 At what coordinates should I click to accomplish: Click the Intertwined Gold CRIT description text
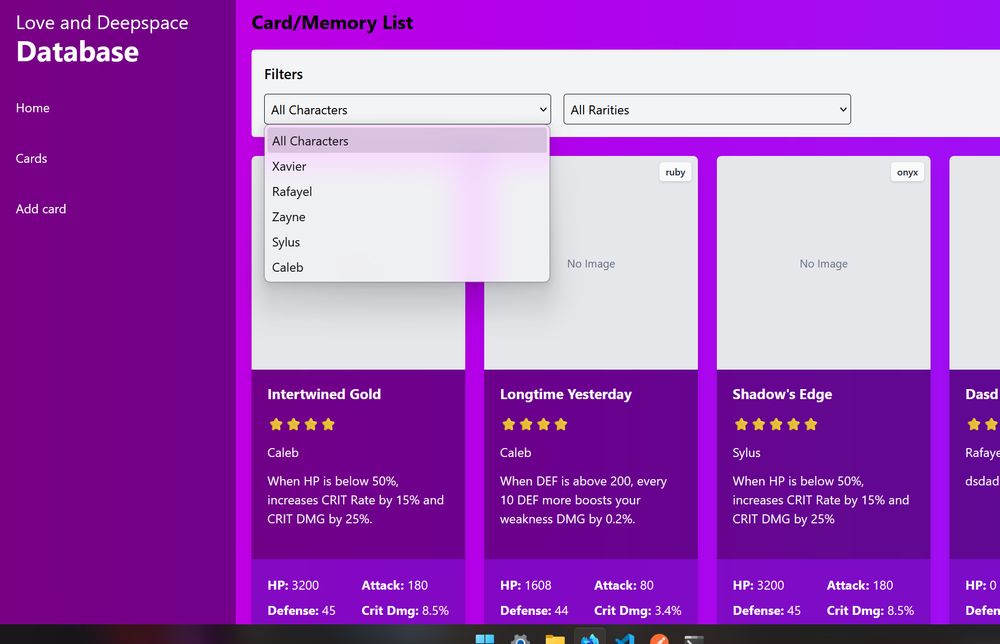click(x=355, y=500)
